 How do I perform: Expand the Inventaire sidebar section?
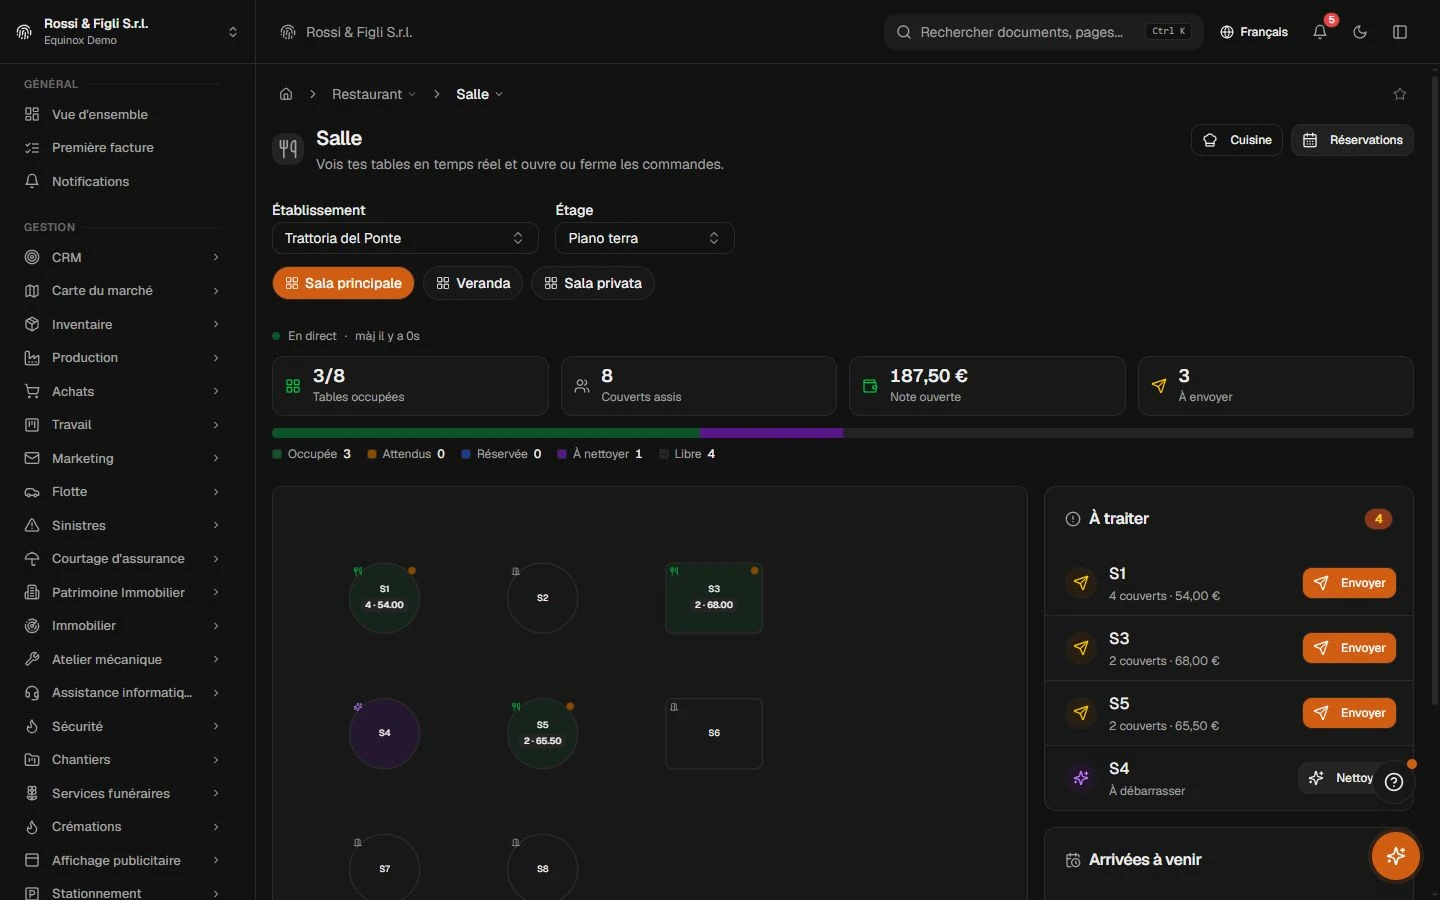(122, 324)
